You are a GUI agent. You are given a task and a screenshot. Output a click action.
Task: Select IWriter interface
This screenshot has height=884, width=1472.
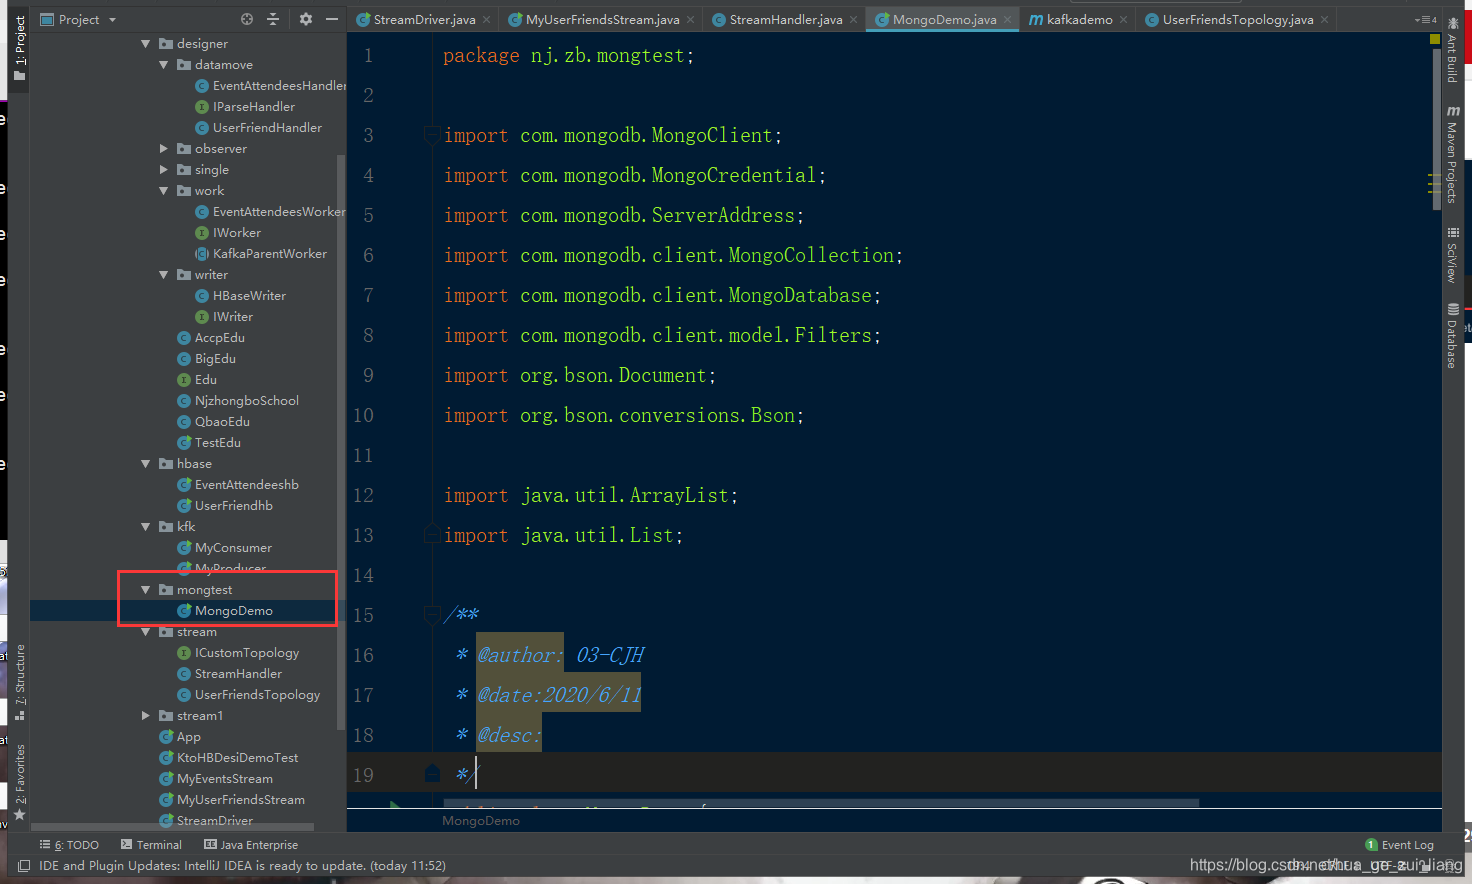pos(224,317)
